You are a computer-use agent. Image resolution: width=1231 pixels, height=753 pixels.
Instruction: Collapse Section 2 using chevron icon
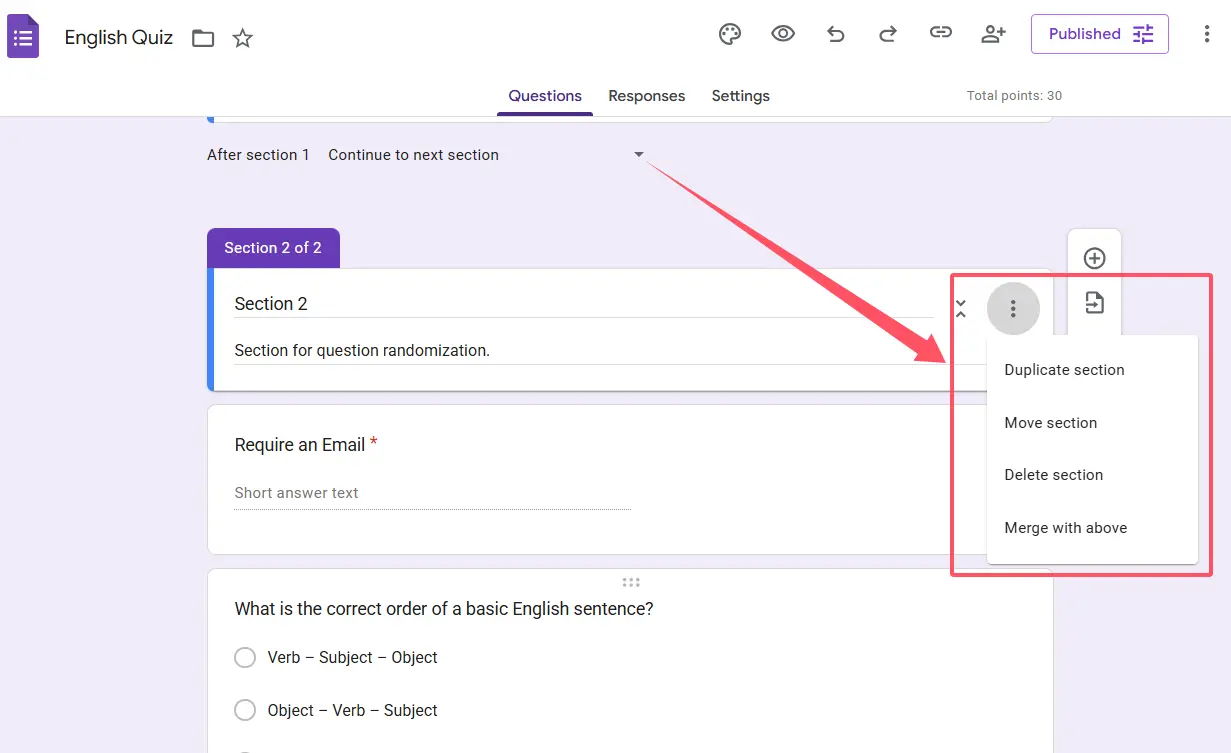[x=961, y=308]
